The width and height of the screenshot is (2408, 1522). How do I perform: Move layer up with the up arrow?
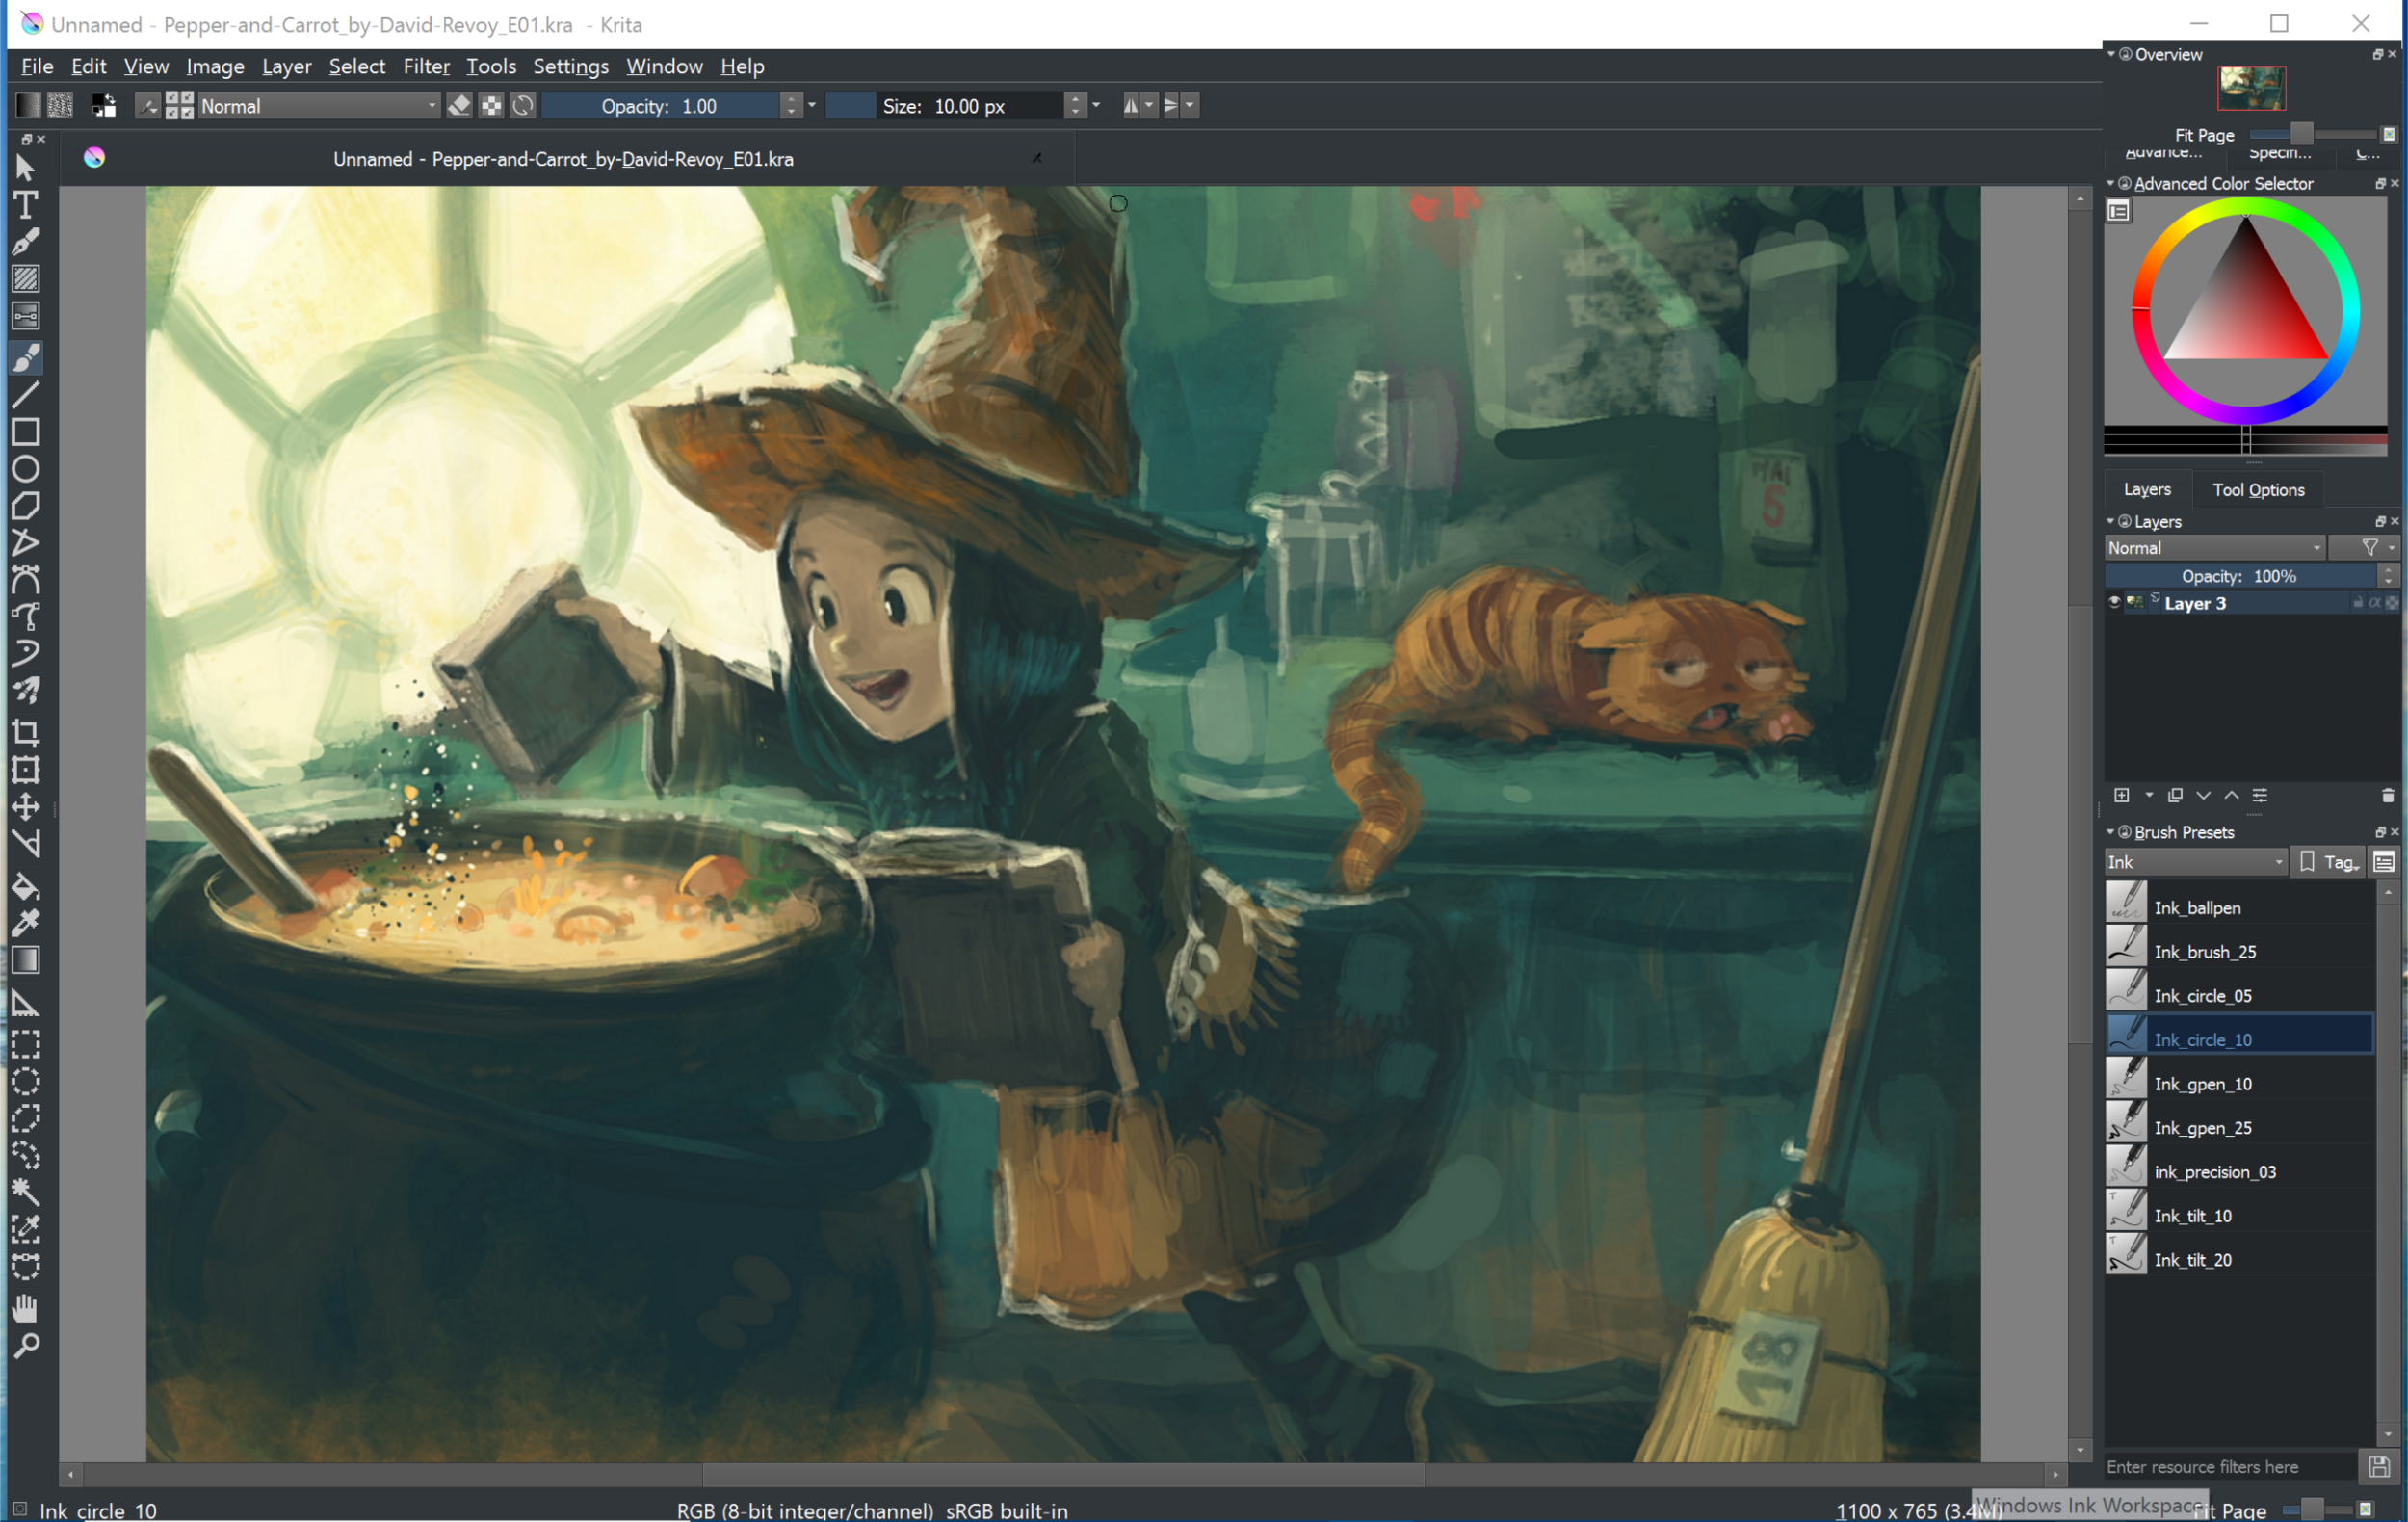pos(2231,795)
